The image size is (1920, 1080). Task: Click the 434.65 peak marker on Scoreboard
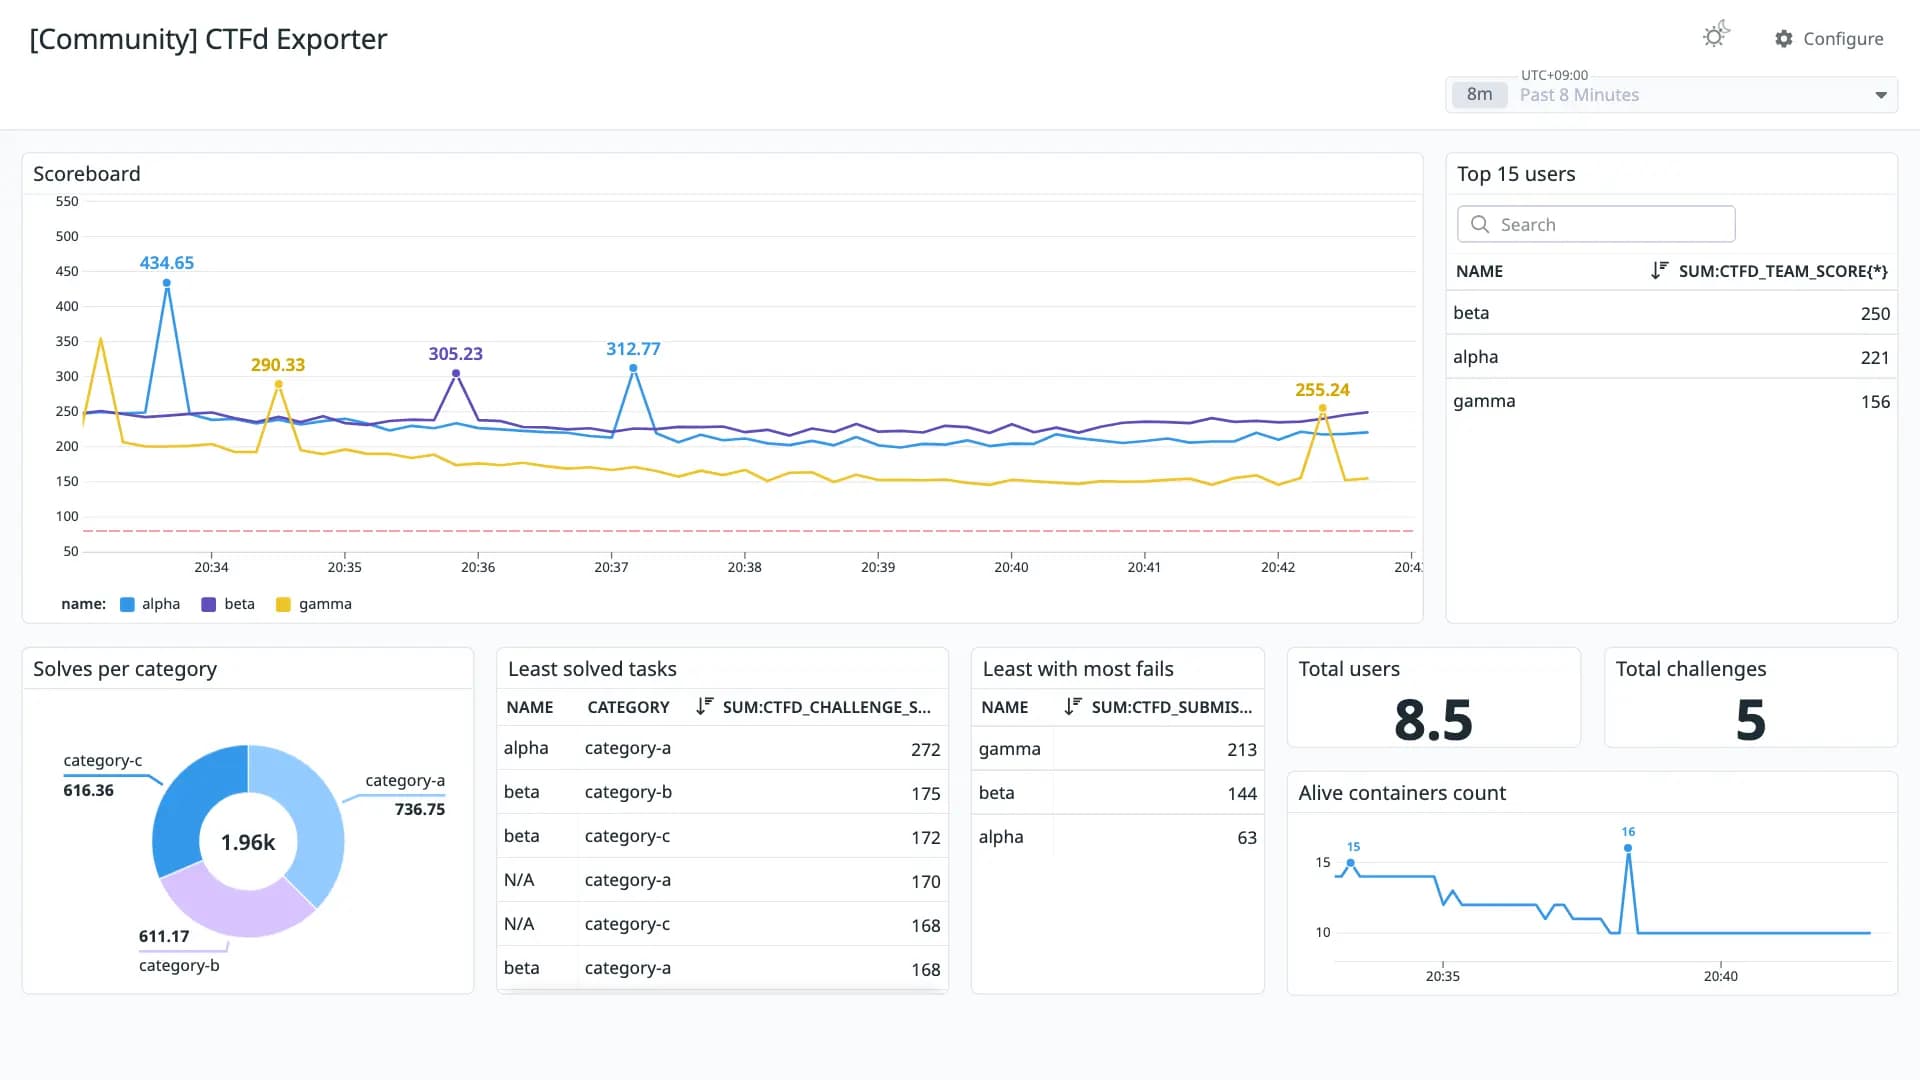[167, 283]
